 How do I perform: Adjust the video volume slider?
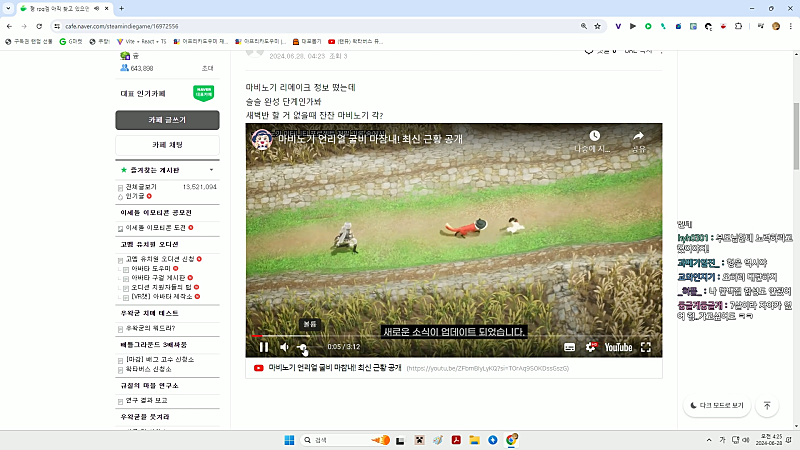click(x=308, y=347)
